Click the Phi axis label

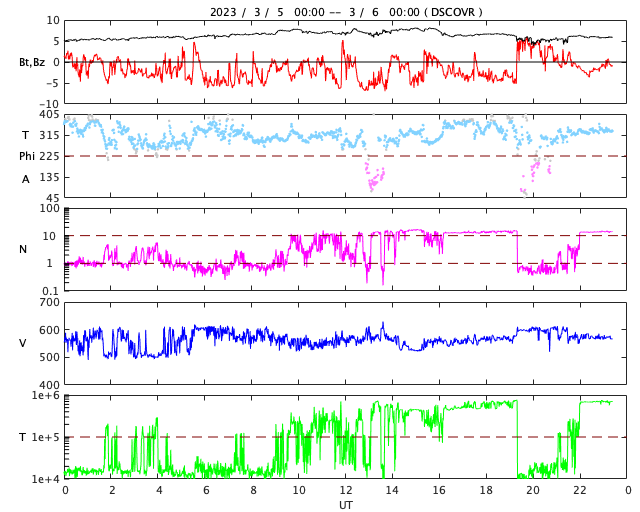[27, 156]
